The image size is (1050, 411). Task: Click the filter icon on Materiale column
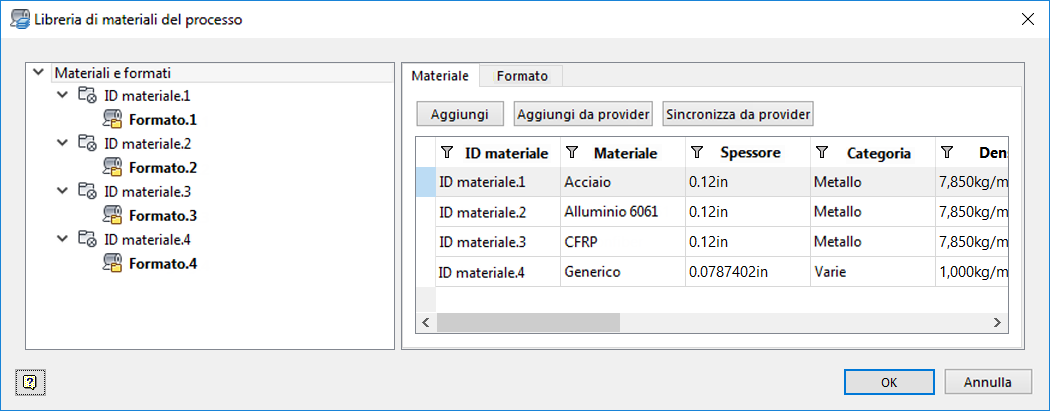(573, 153)
